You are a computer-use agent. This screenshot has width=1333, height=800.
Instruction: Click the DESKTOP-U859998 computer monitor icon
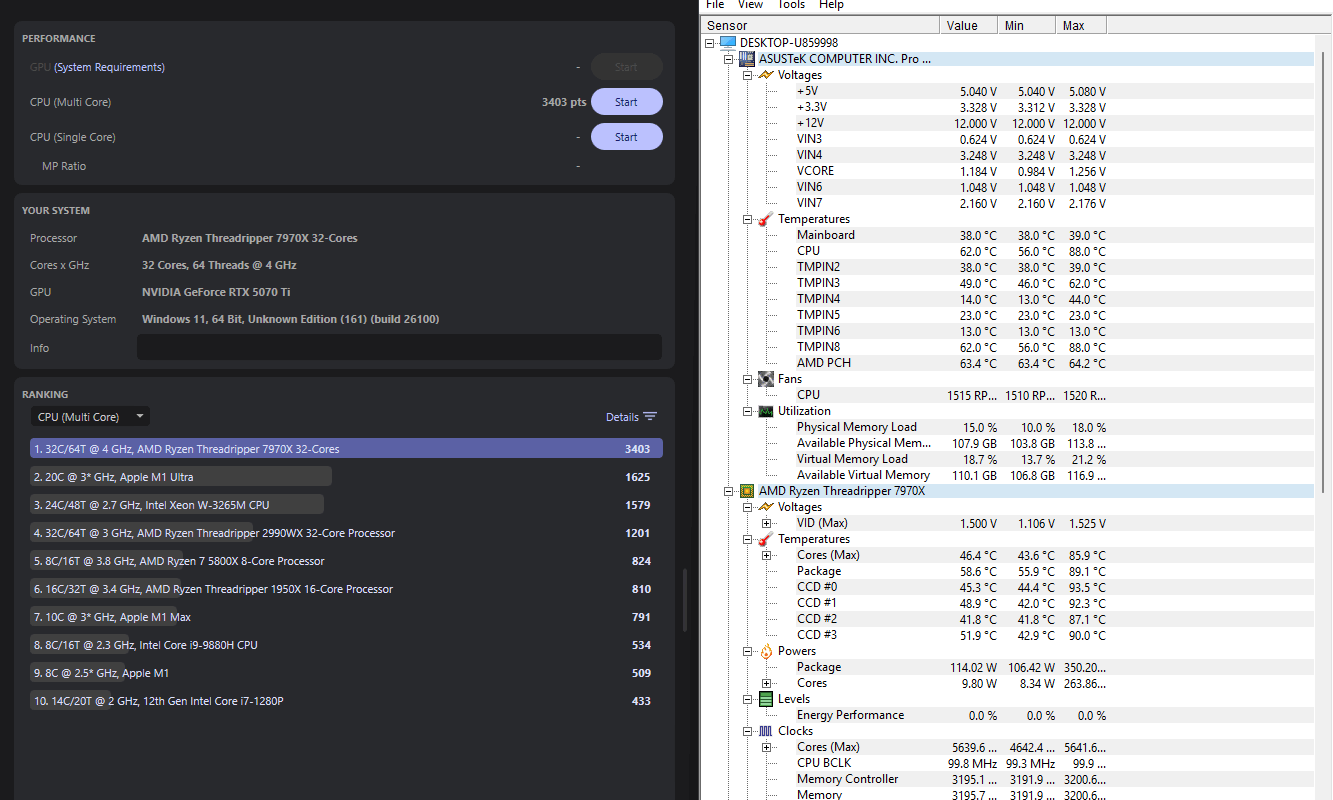(727, 43)
